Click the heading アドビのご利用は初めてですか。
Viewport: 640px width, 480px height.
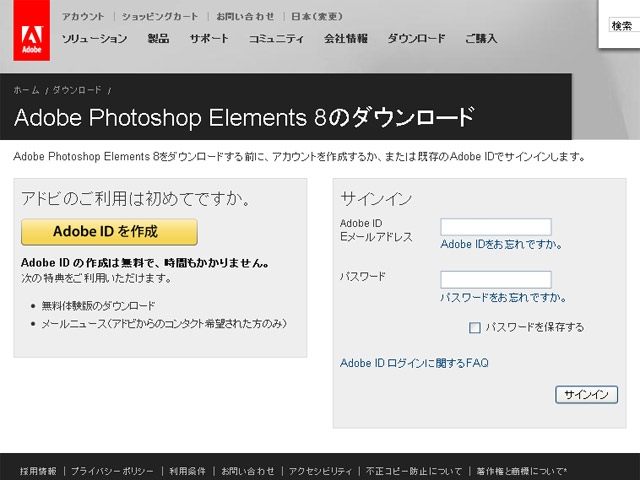[x=135, y=198]
